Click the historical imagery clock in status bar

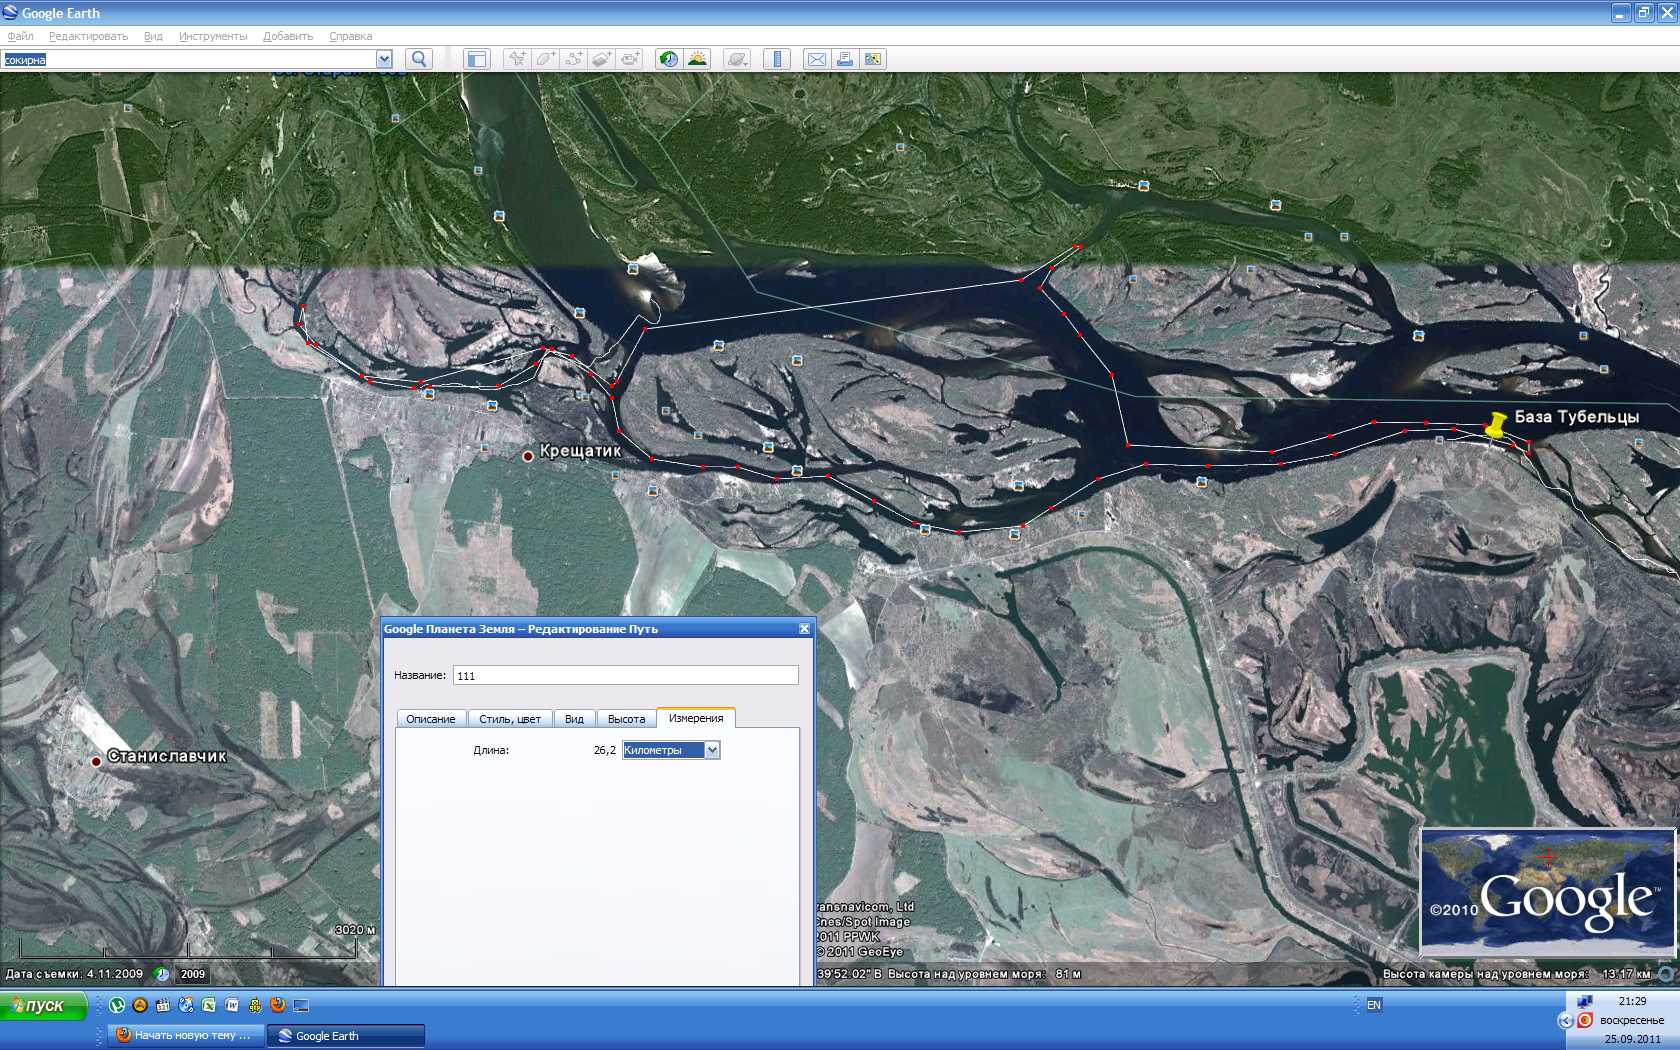[x=162, y=974]
